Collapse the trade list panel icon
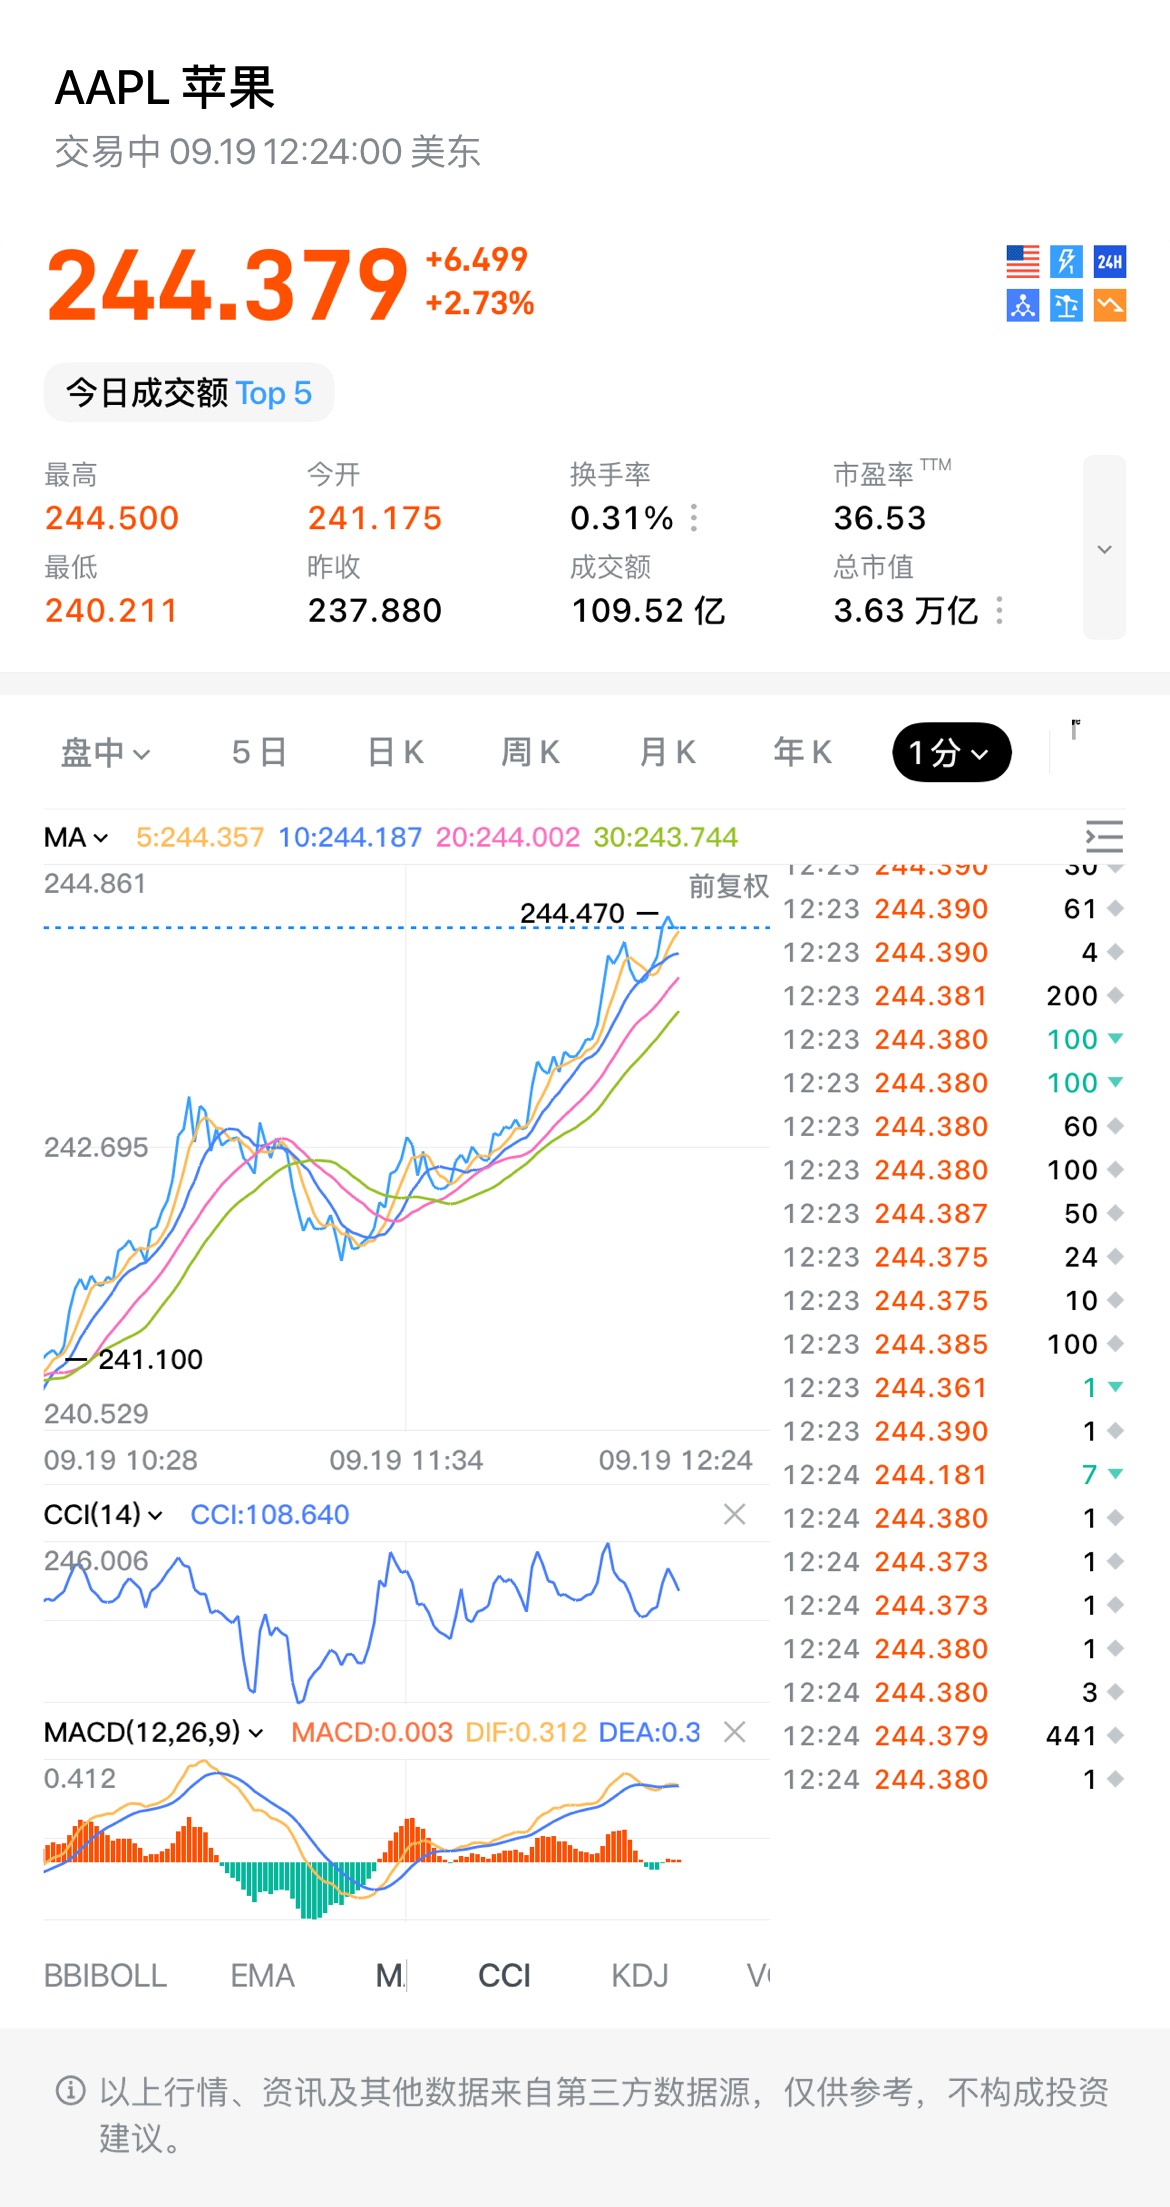Viewport: 1170px width, 2207px height. [1104, 836]
